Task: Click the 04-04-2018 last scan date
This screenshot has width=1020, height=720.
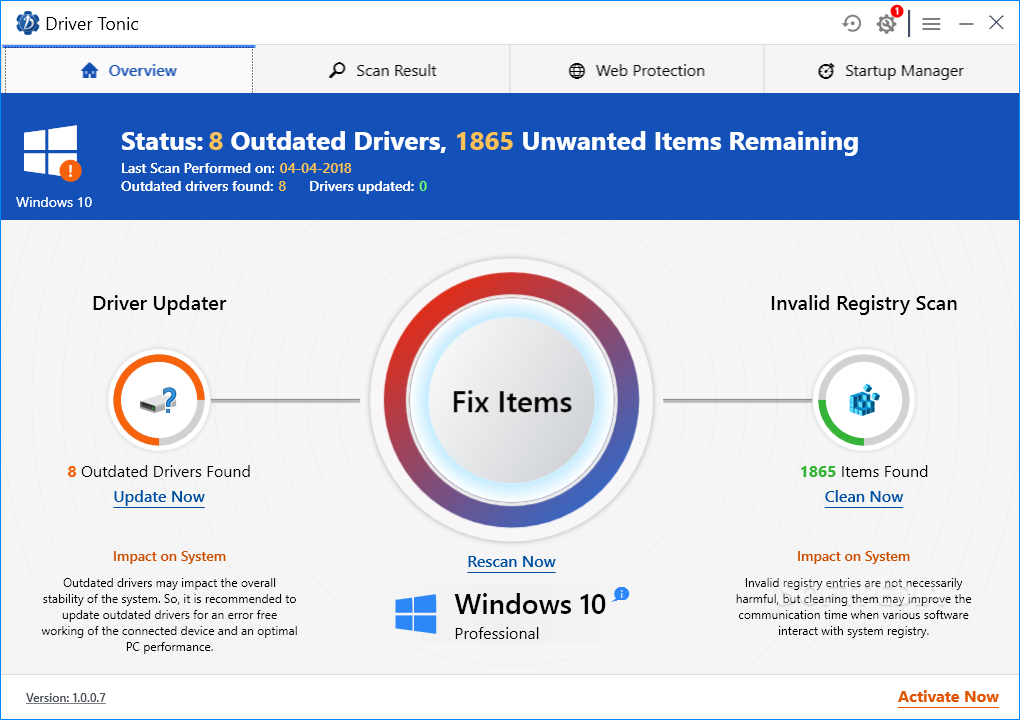Action: click(x=315, y=168)
